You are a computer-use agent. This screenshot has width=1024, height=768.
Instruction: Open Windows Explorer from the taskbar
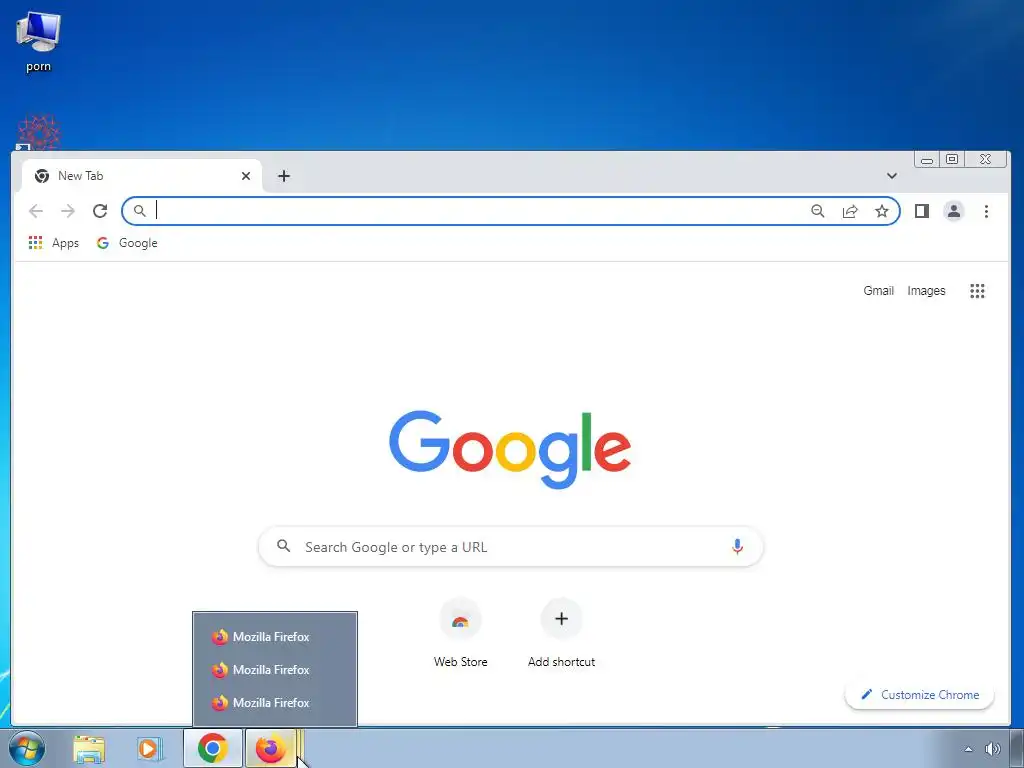[89, 749]
